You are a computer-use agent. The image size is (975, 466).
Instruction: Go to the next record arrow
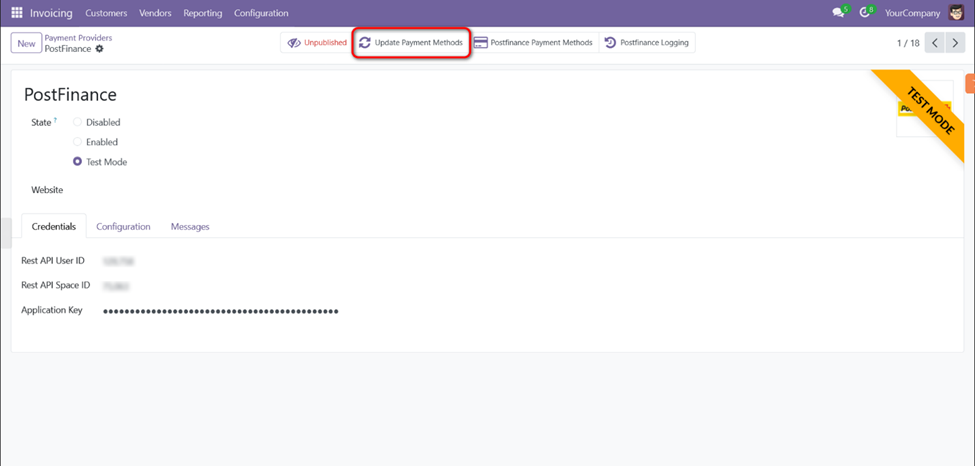[957, 43]
